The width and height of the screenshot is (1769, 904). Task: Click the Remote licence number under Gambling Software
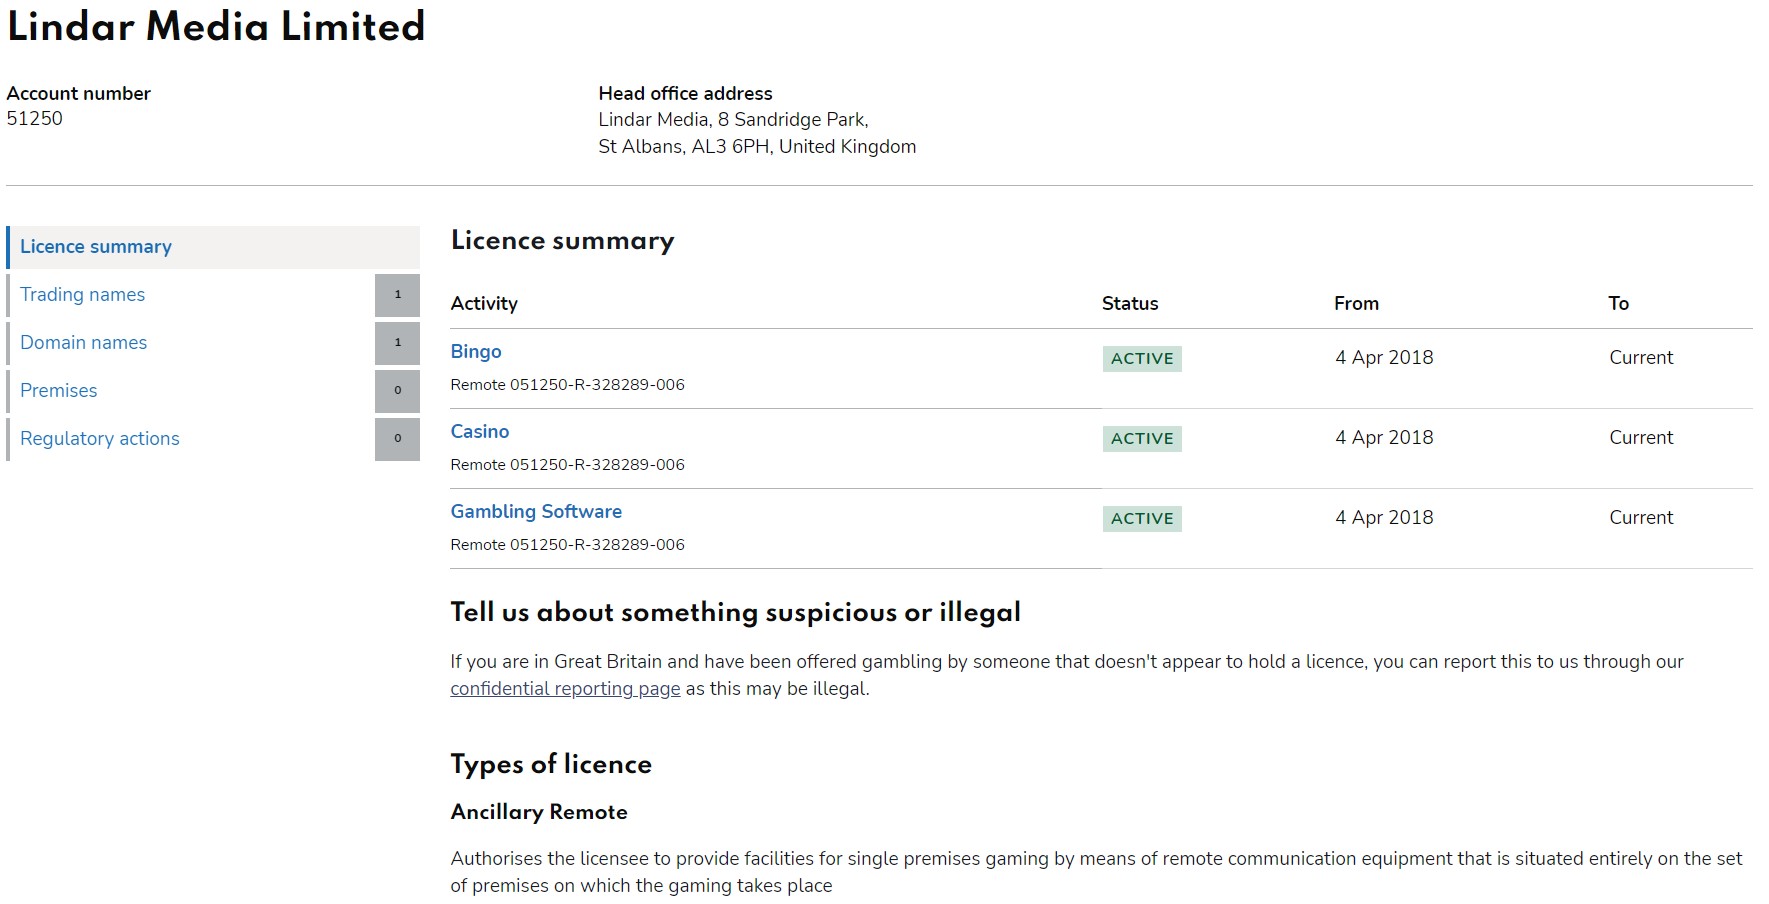(x=567, y=545)
